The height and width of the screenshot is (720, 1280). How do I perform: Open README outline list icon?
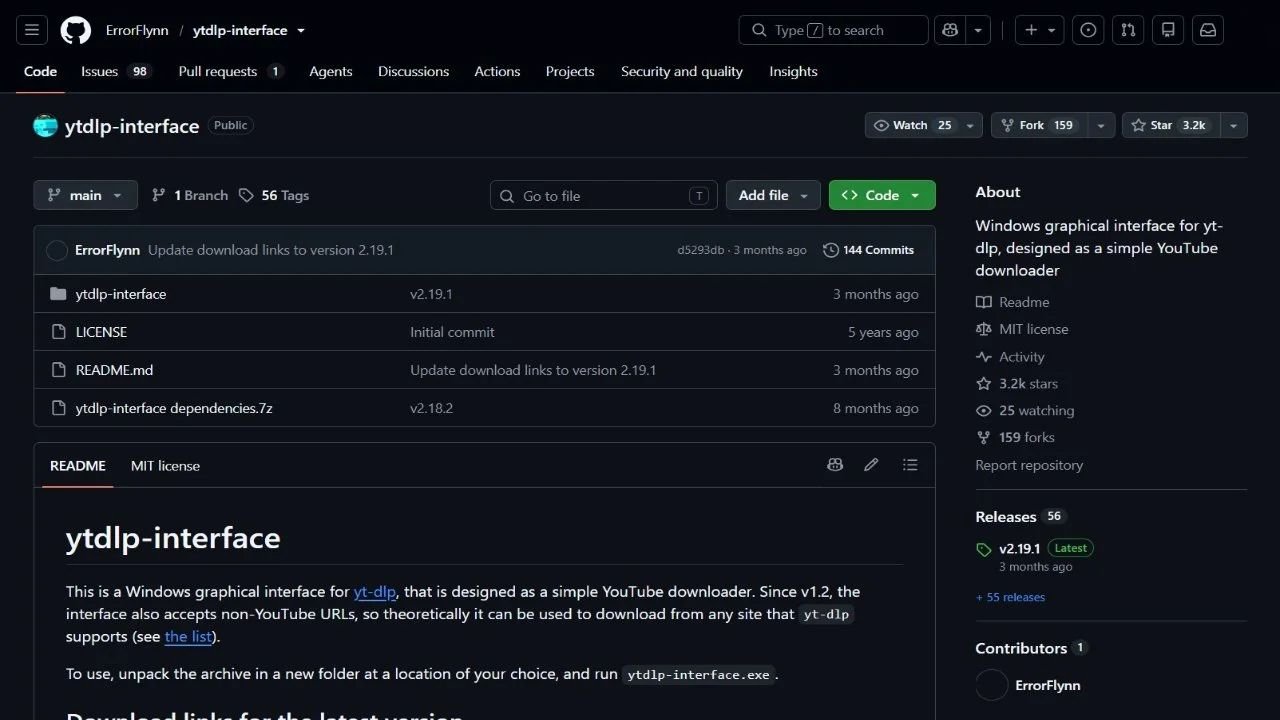(910, 465)
